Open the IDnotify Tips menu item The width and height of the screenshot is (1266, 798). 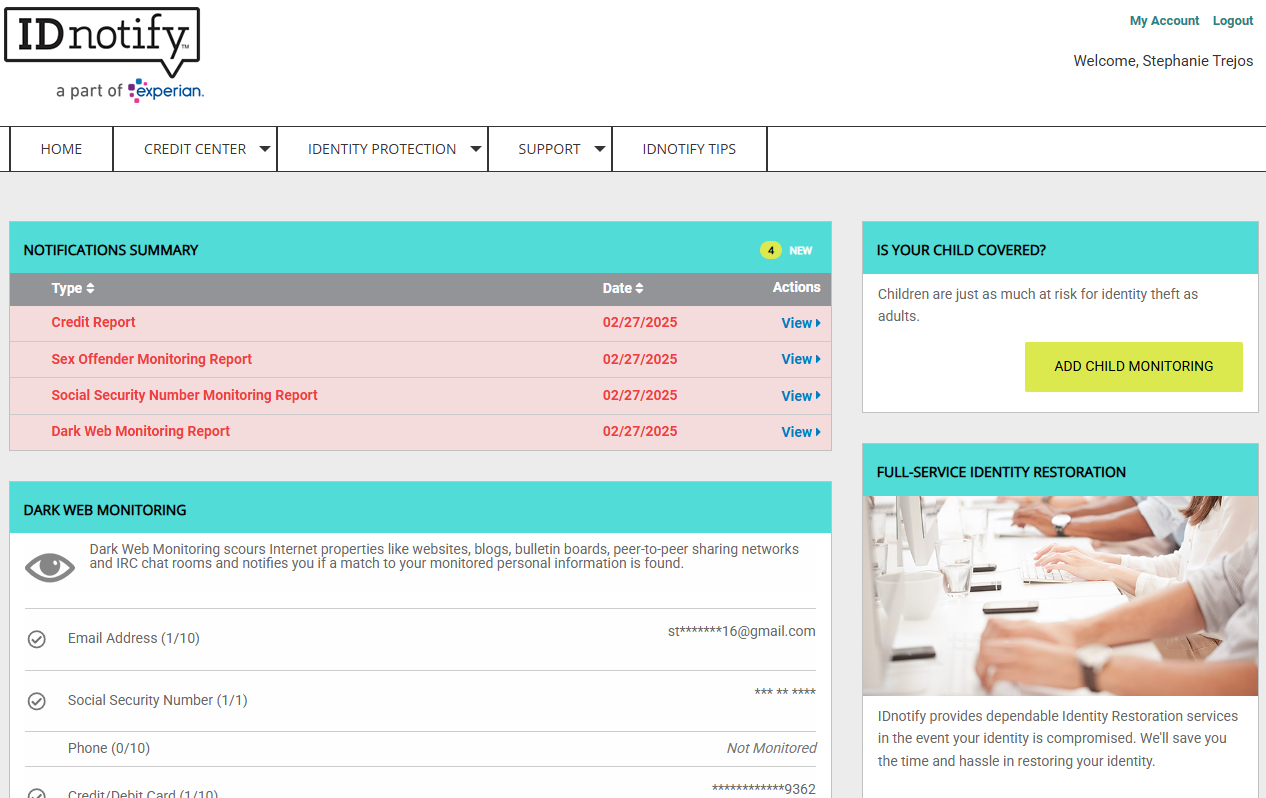pos(689,149)
